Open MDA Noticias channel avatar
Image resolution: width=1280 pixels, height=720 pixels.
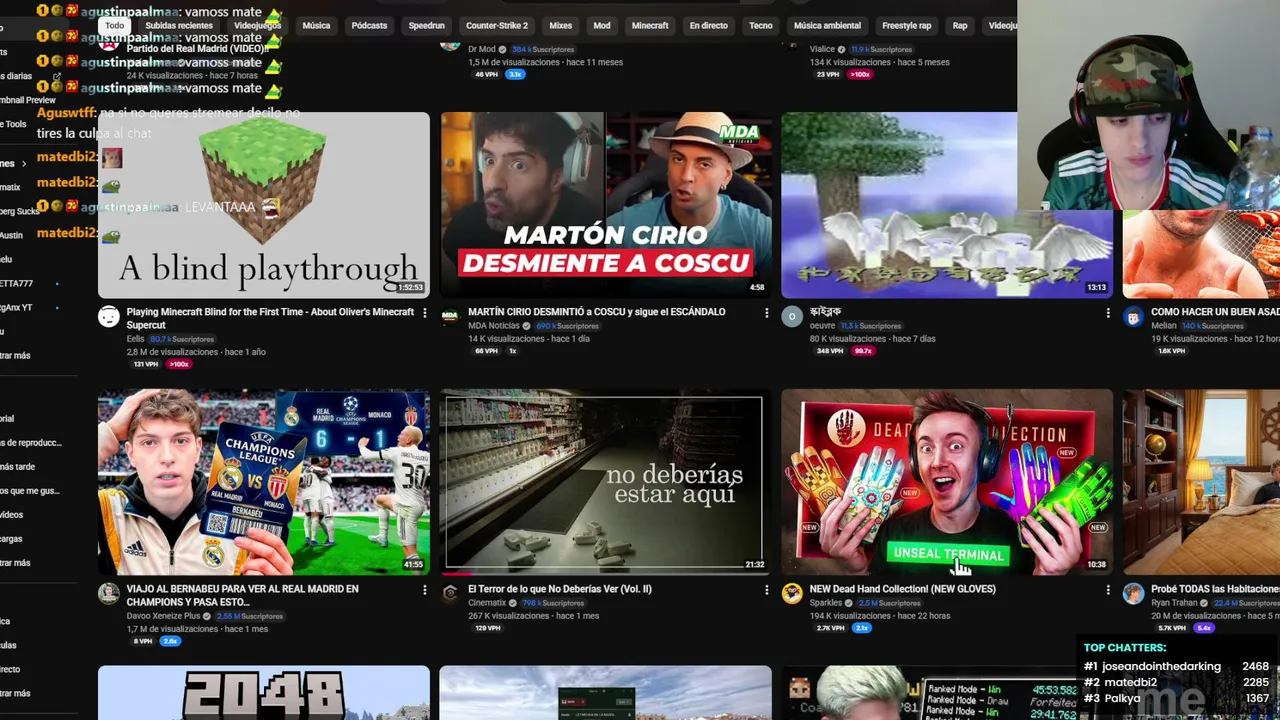pos(450,317)
